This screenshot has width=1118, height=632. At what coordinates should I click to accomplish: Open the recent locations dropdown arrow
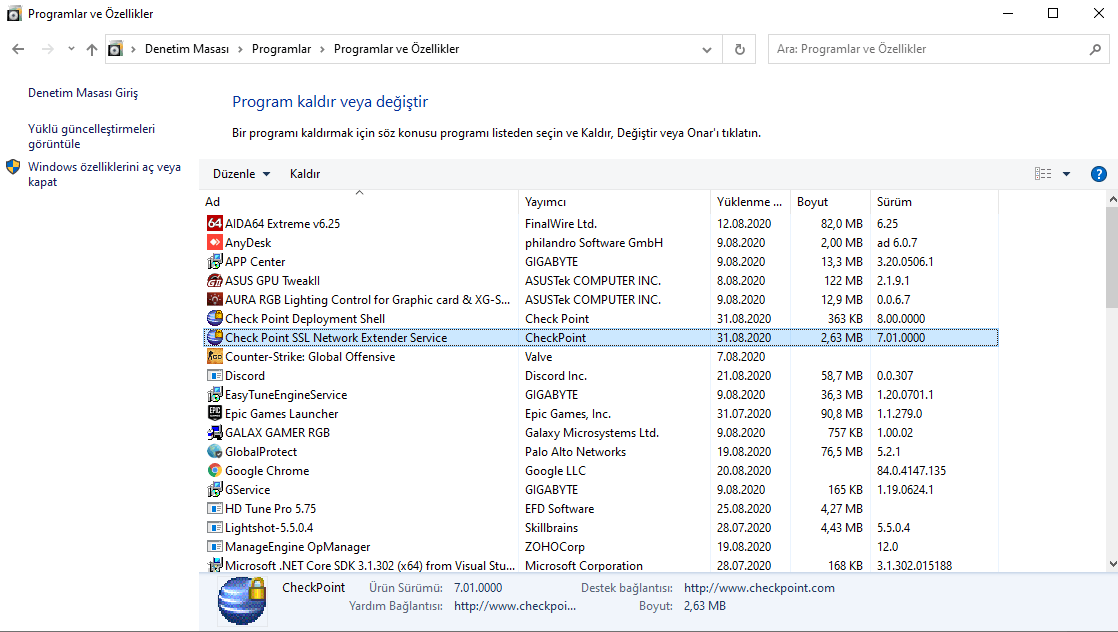[x=71, y=49]
